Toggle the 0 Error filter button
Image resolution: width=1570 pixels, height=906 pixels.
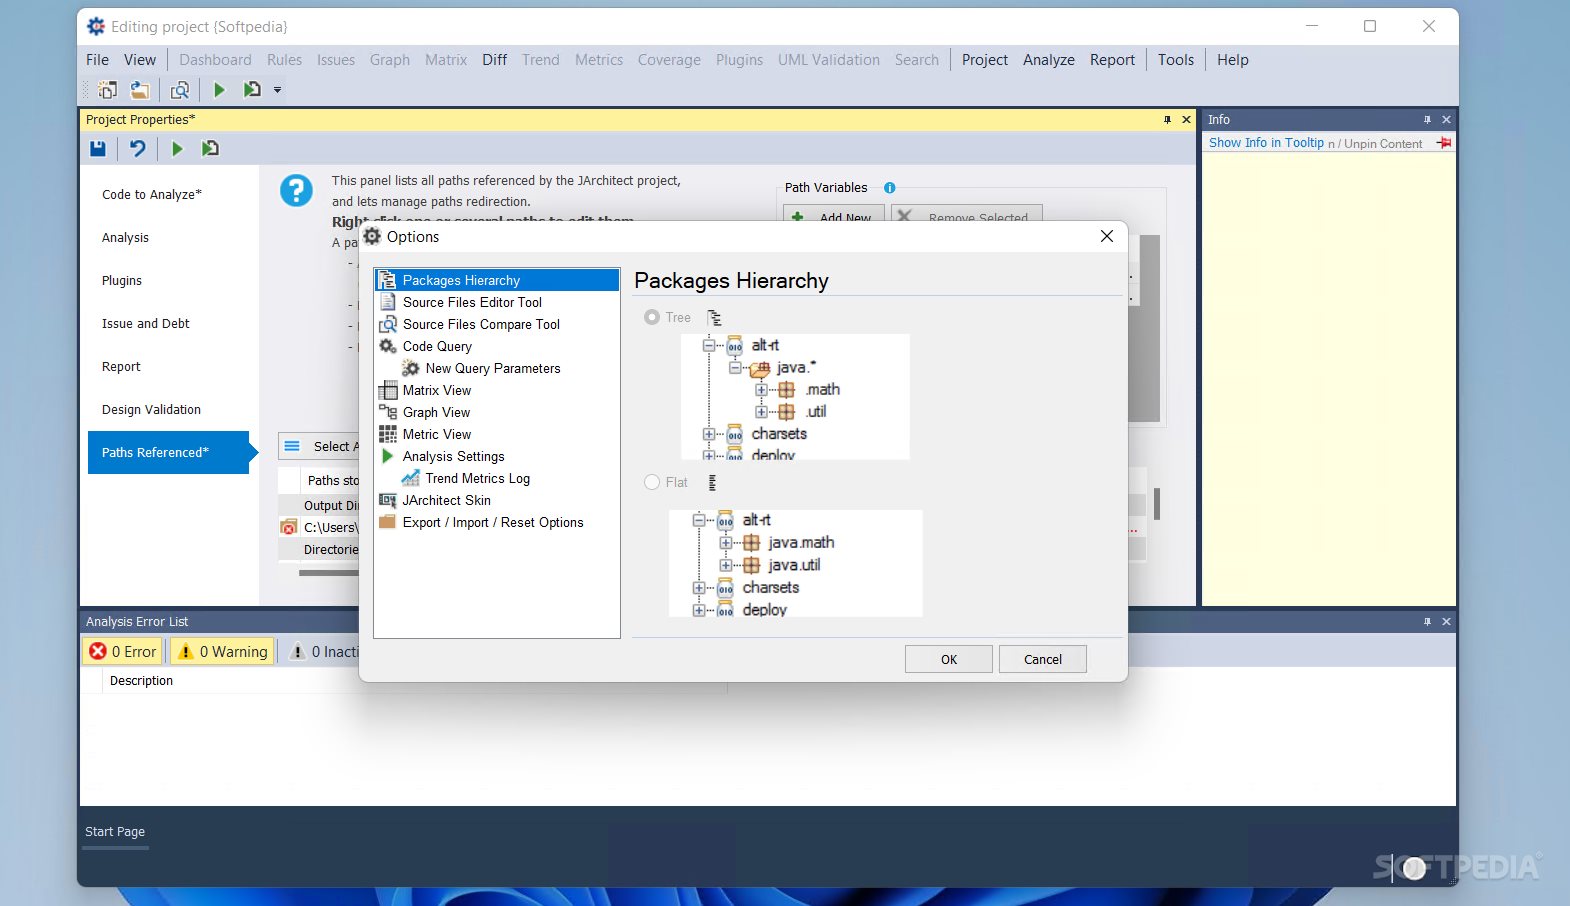[123, 652]
